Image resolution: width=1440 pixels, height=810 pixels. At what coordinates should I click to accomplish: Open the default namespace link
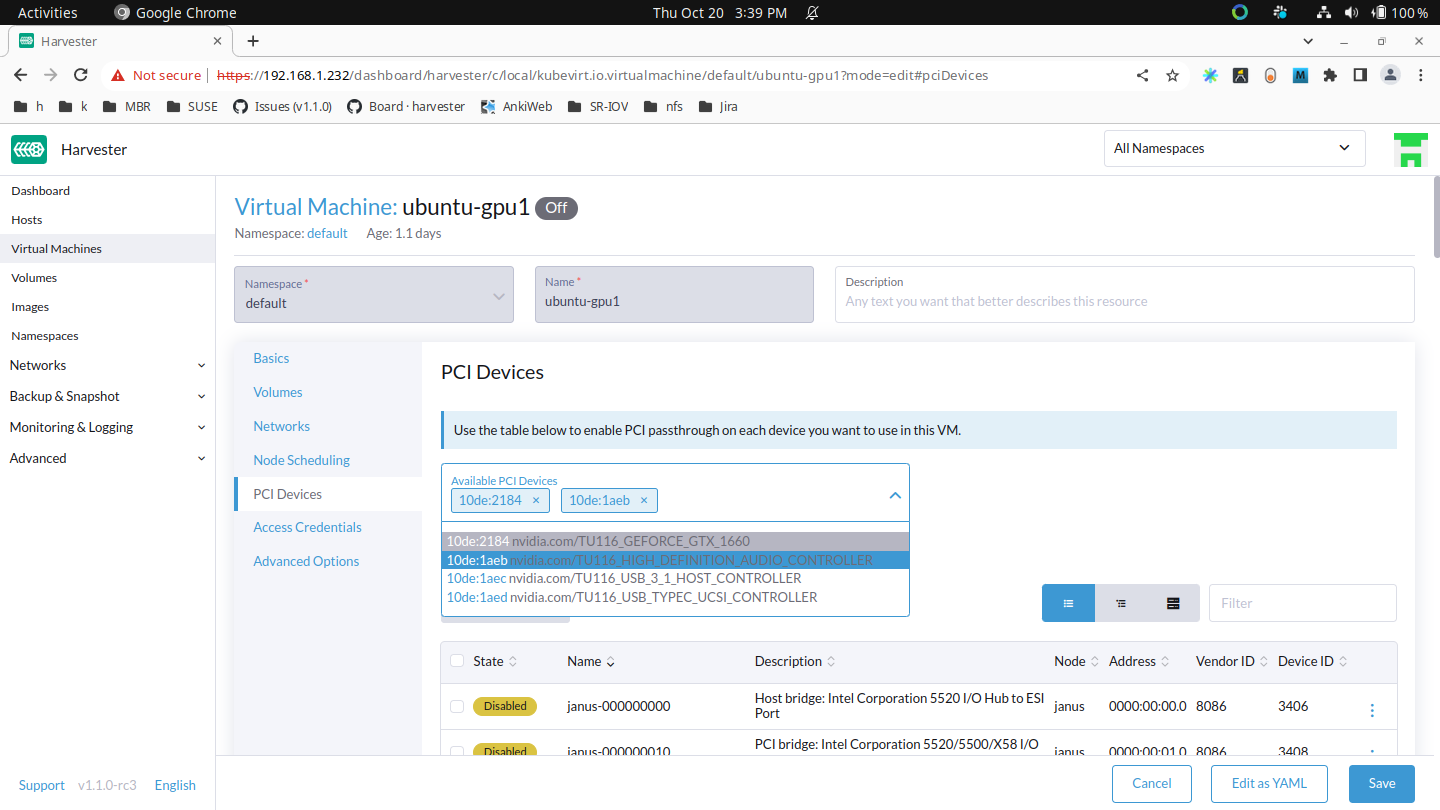[327, 233]
